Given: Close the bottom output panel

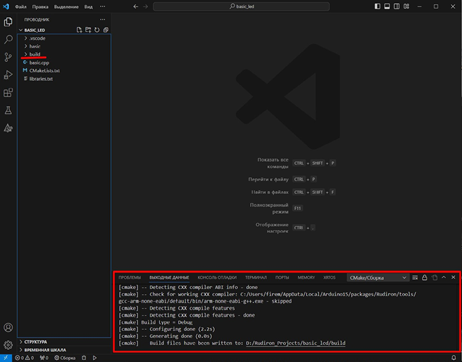Looking at the screenshot, I should click(453, 277).
